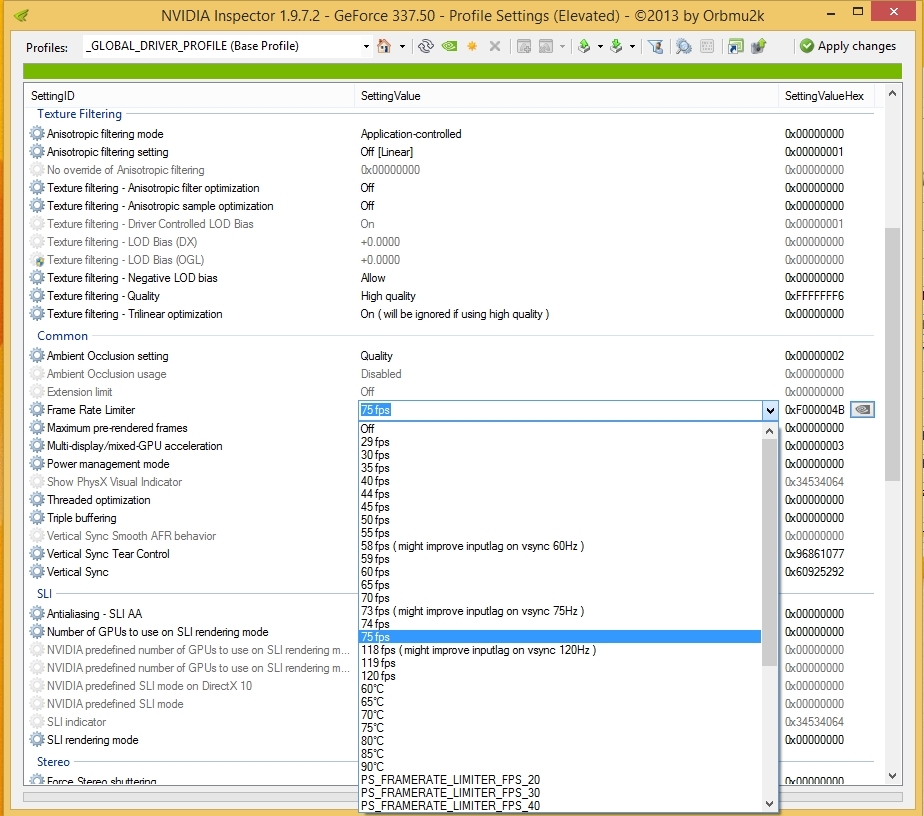Click the Stereo group header
Image resolution: width=924 pixels, height=816 pixels.
(53, 762)
